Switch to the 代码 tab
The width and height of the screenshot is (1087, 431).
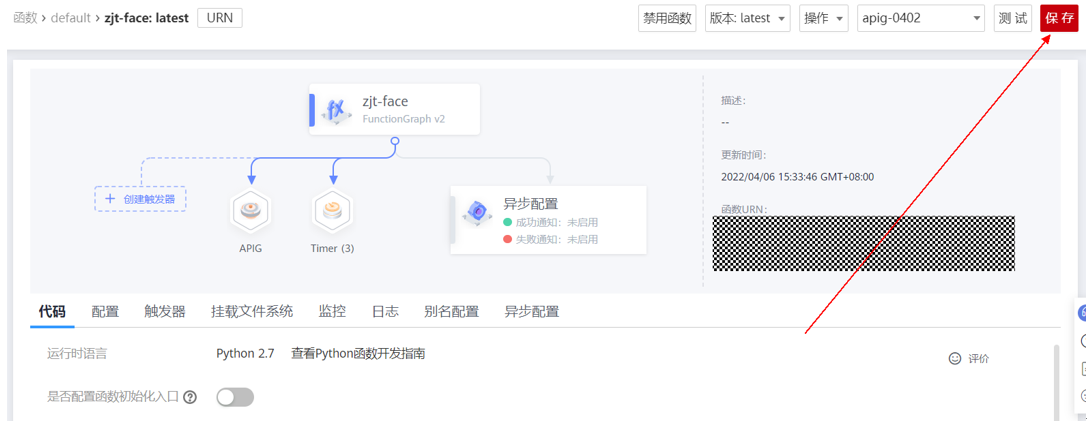pos(52,312)
